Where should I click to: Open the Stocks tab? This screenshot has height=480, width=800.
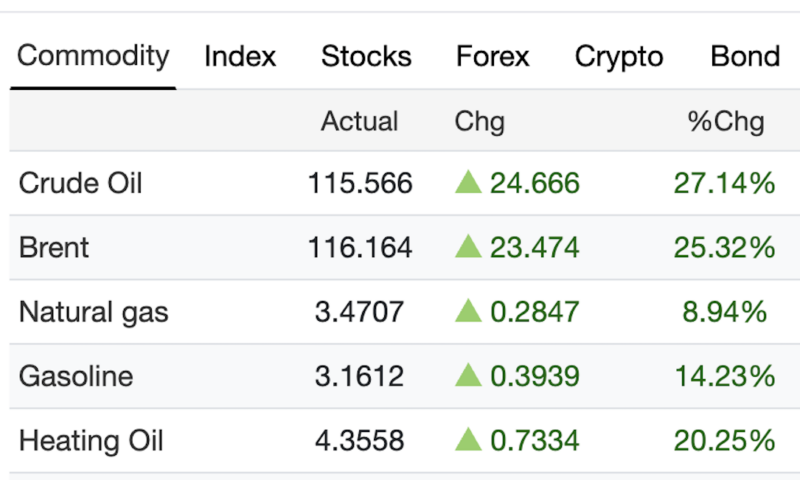click(x=366, y=57)
